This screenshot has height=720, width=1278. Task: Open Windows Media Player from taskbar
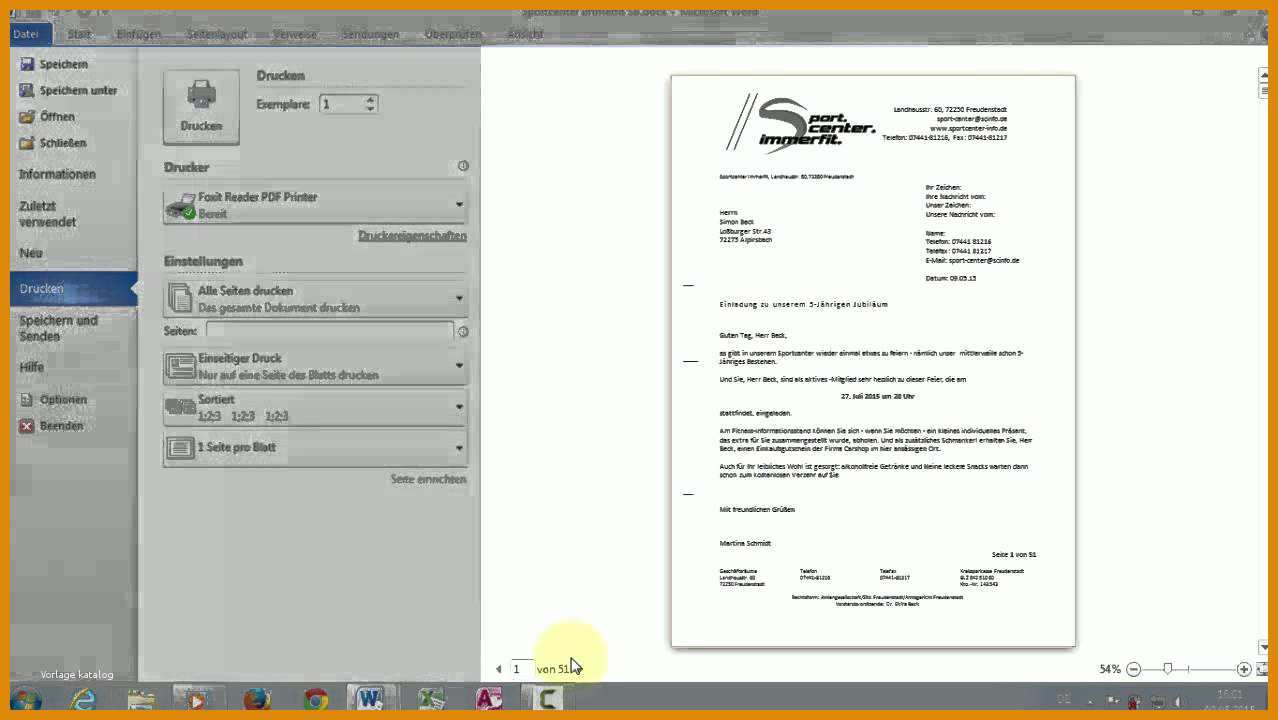[x=197, y=699]
